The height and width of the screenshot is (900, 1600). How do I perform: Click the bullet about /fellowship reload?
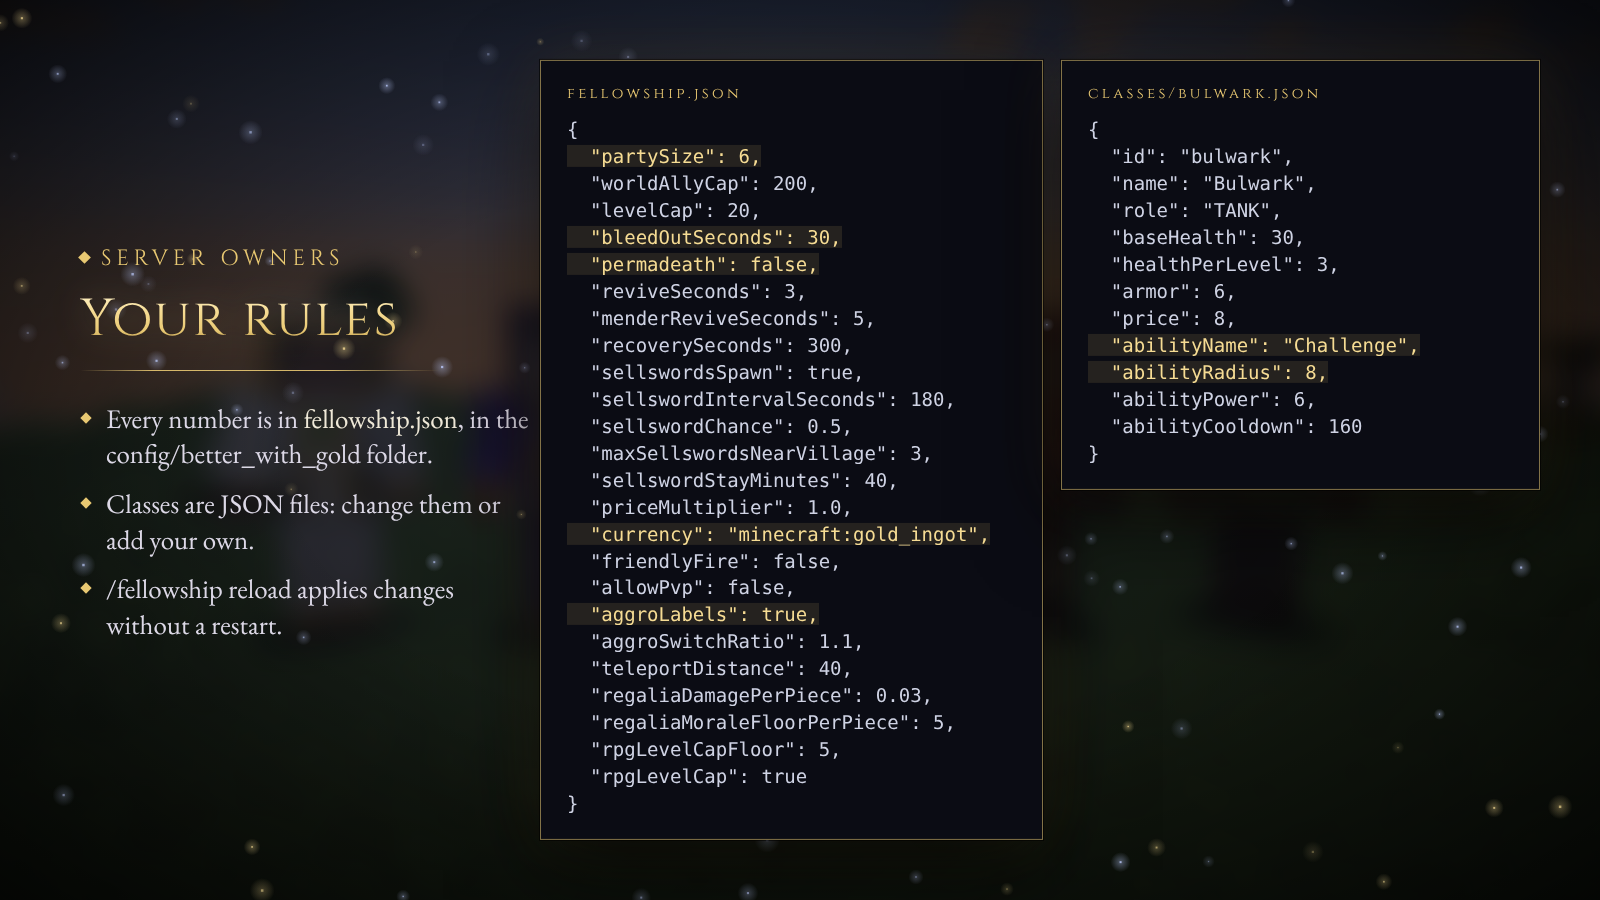tap(280, 608)
